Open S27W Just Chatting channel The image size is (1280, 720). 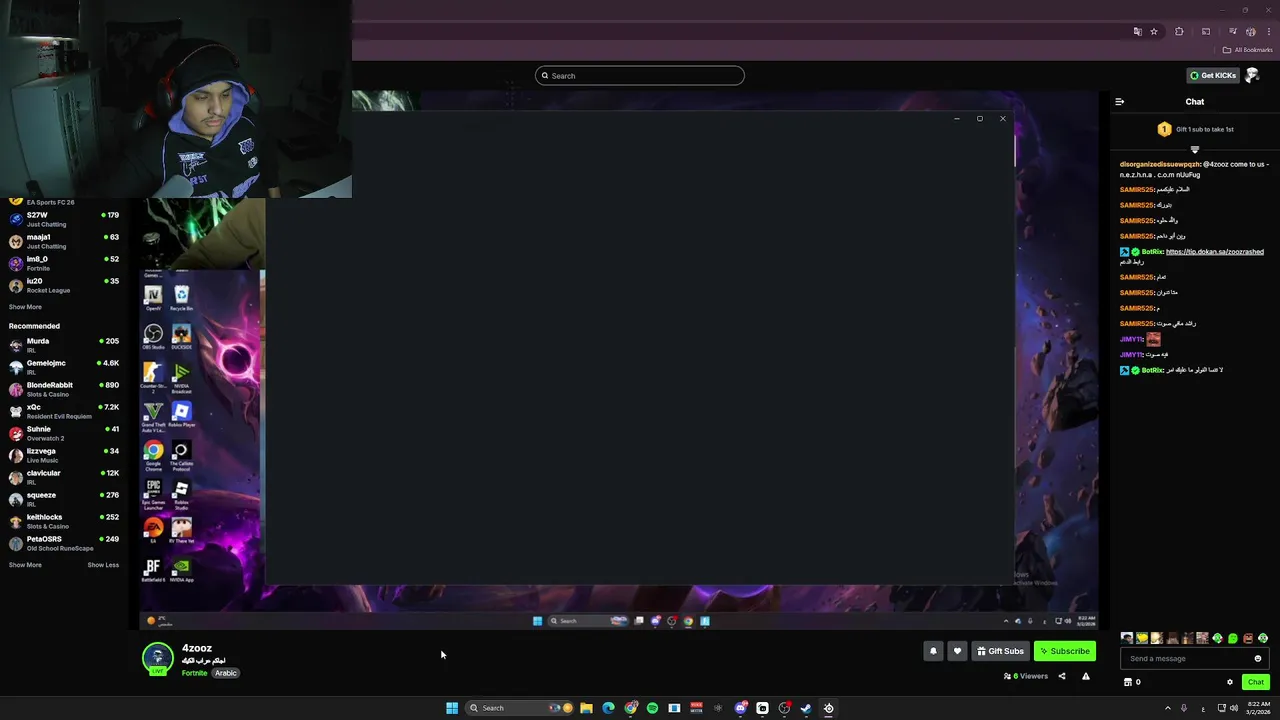[x=64, y=219]
